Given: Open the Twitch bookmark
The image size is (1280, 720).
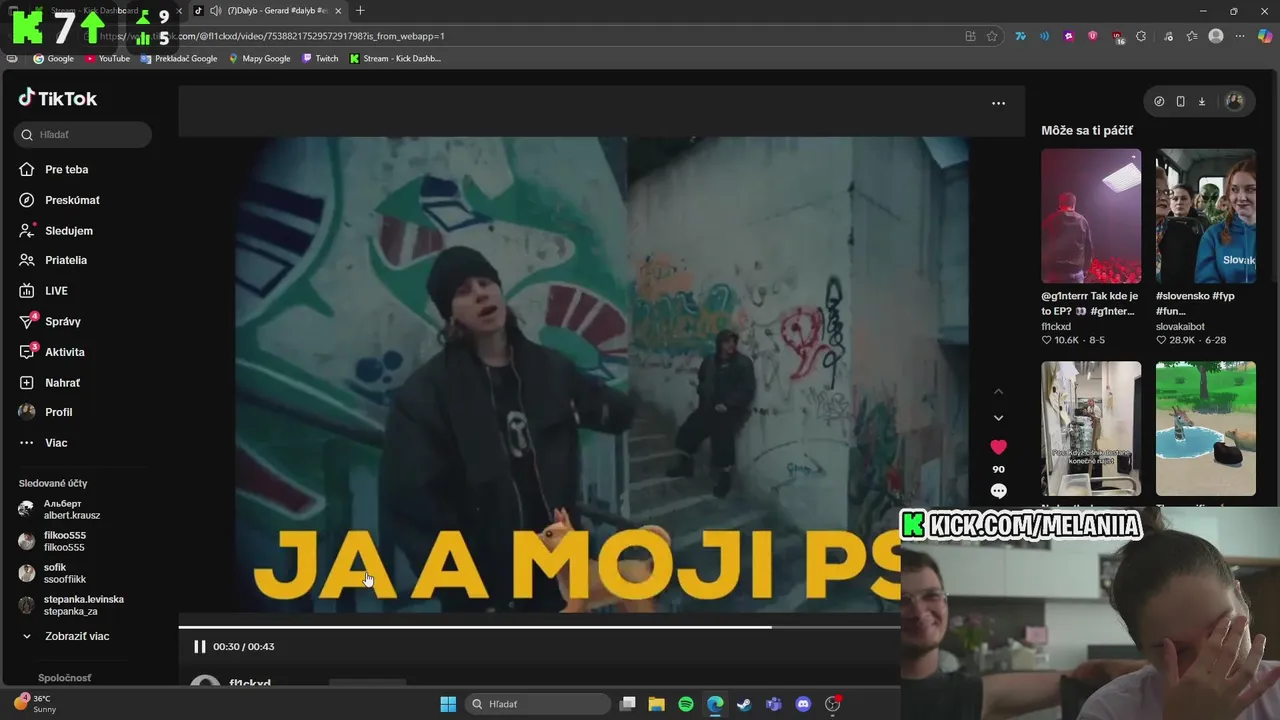Looking at the screenshot, I should click(320, 58).
